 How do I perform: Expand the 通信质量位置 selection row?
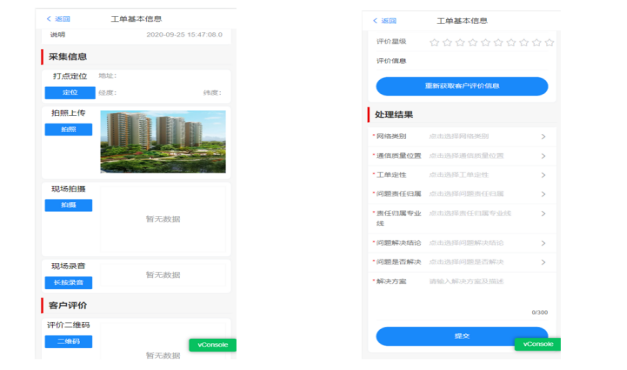tap(462, 156)
